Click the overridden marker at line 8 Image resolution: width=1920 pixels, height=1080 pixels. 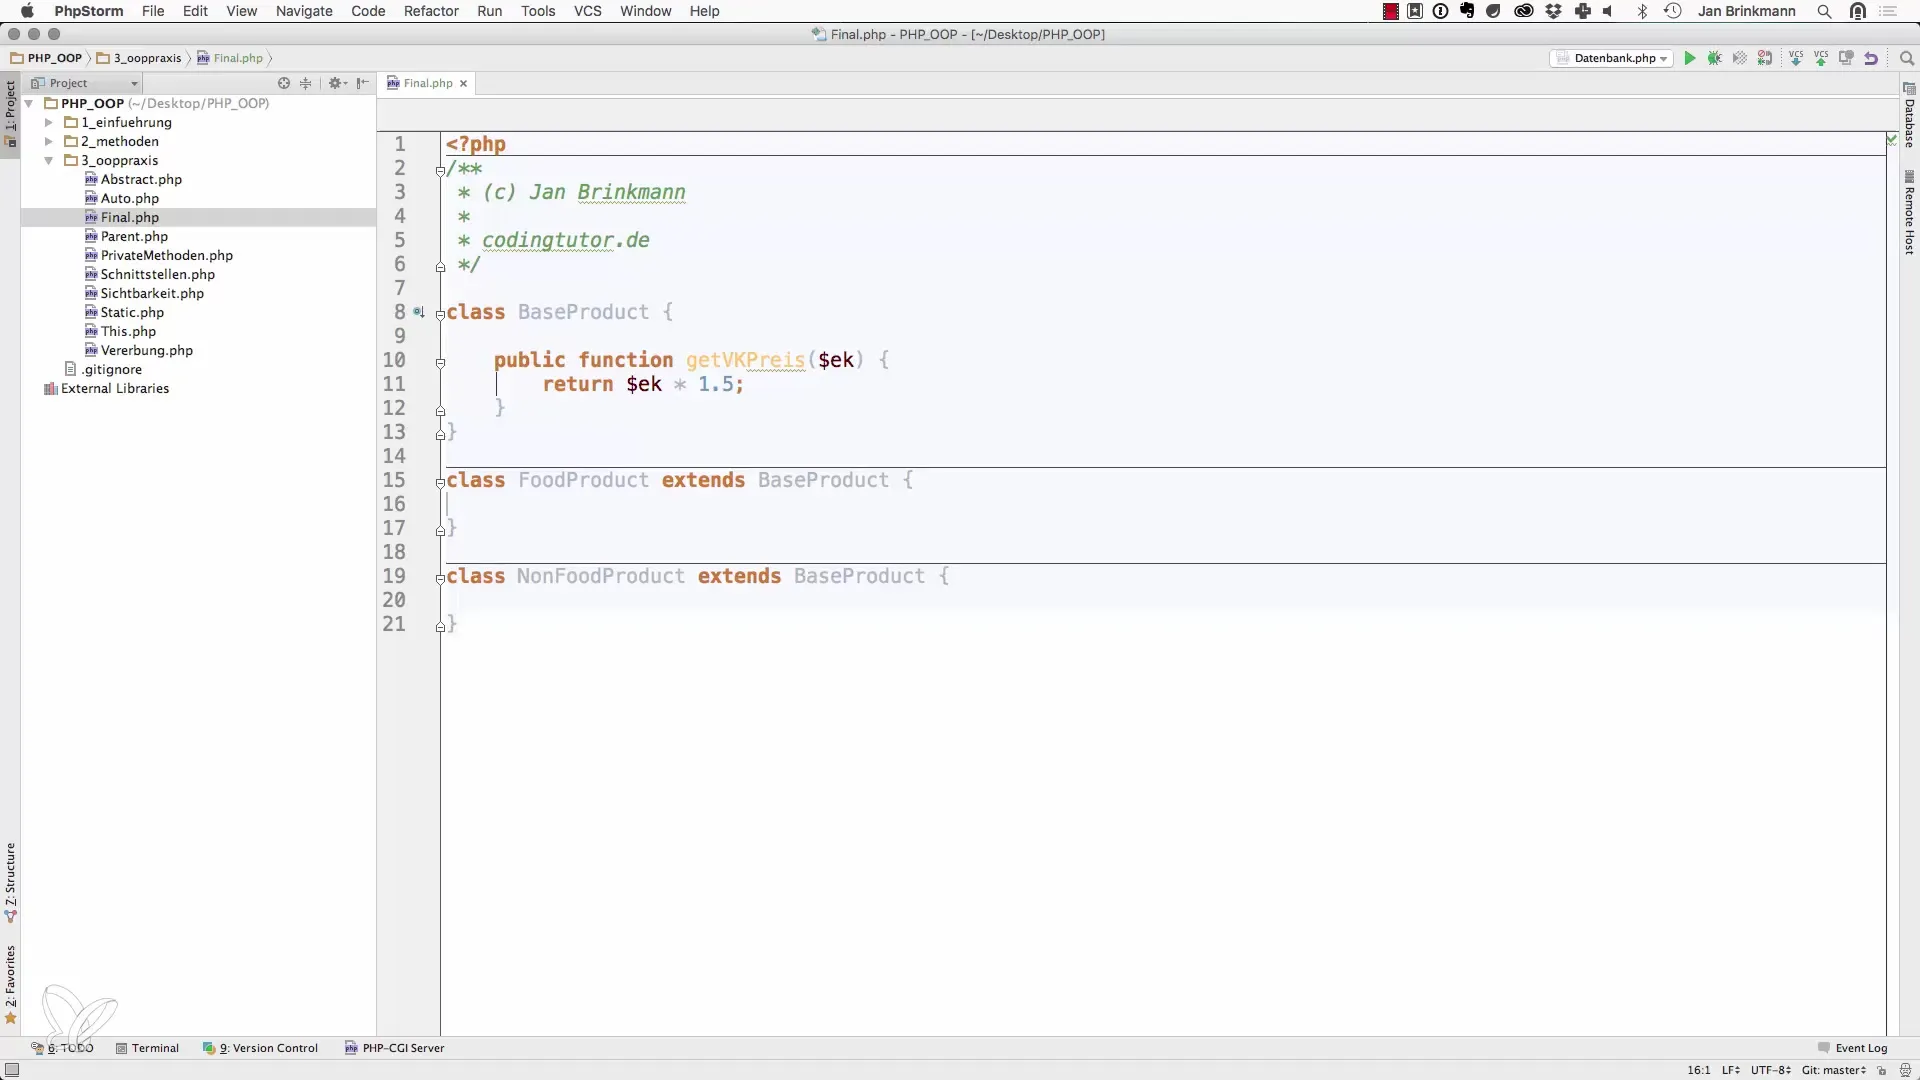pyautogui.click(x=419, y=312)
